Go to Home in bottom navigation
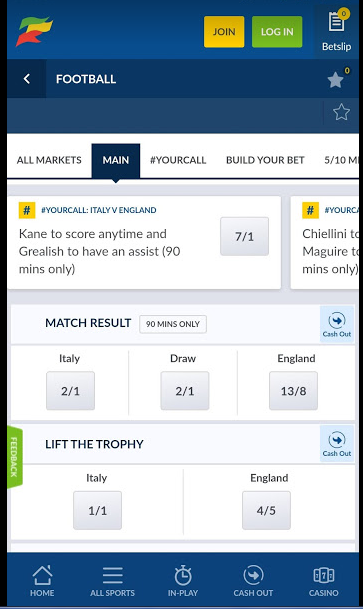This screenshot has width=363, height=609. 42,581
